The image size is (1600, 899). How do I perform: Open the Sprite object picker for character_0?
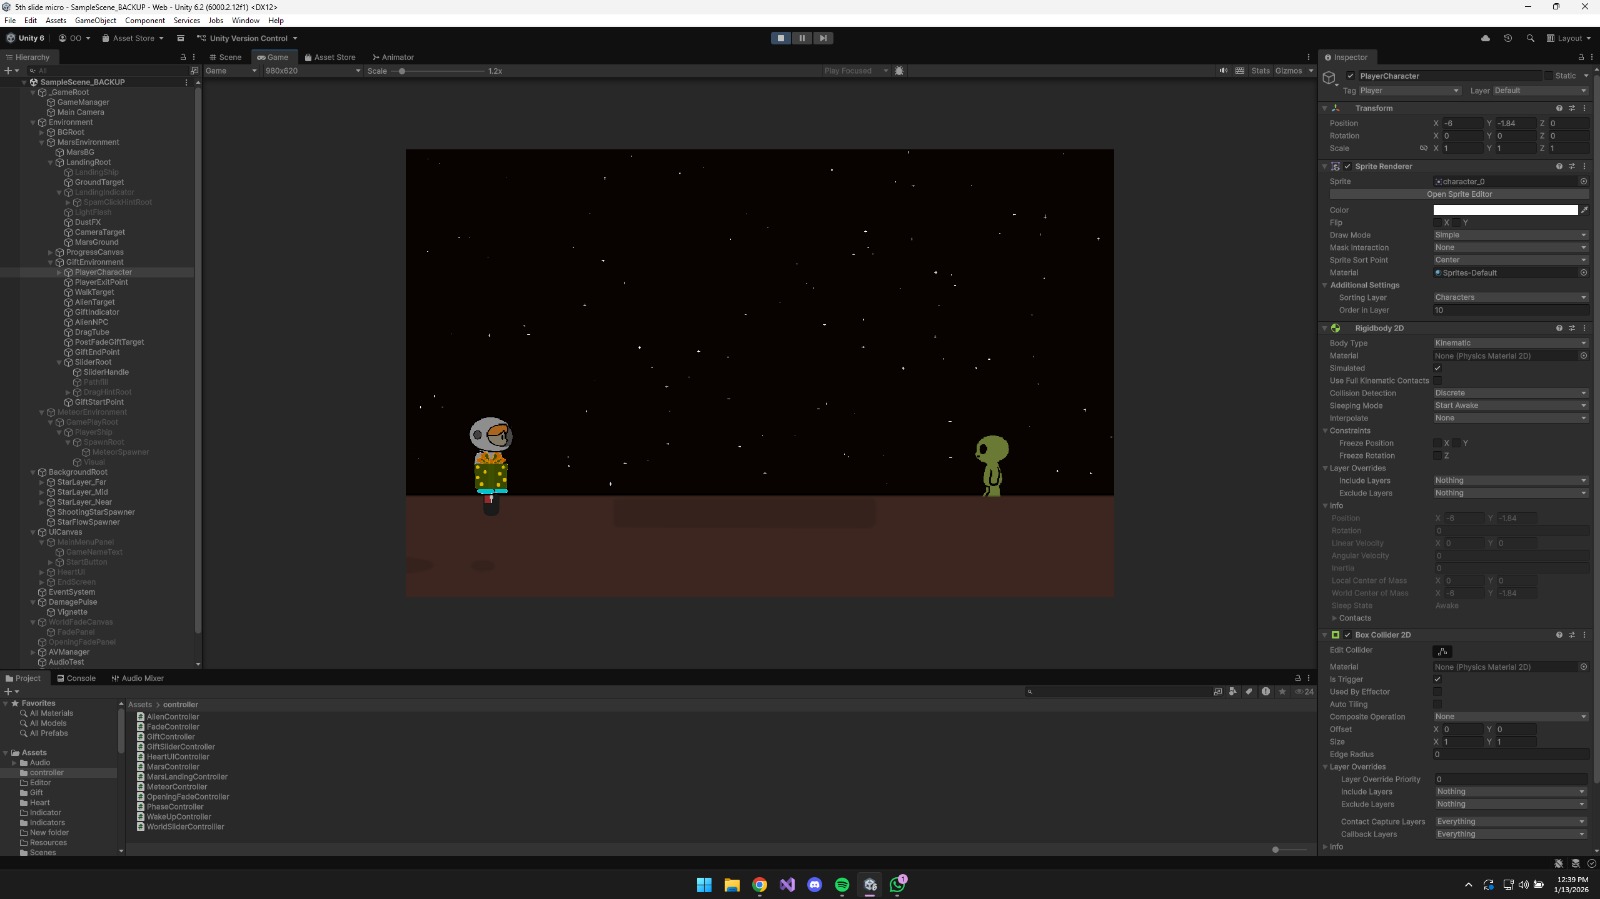(x=1583, y=182)
